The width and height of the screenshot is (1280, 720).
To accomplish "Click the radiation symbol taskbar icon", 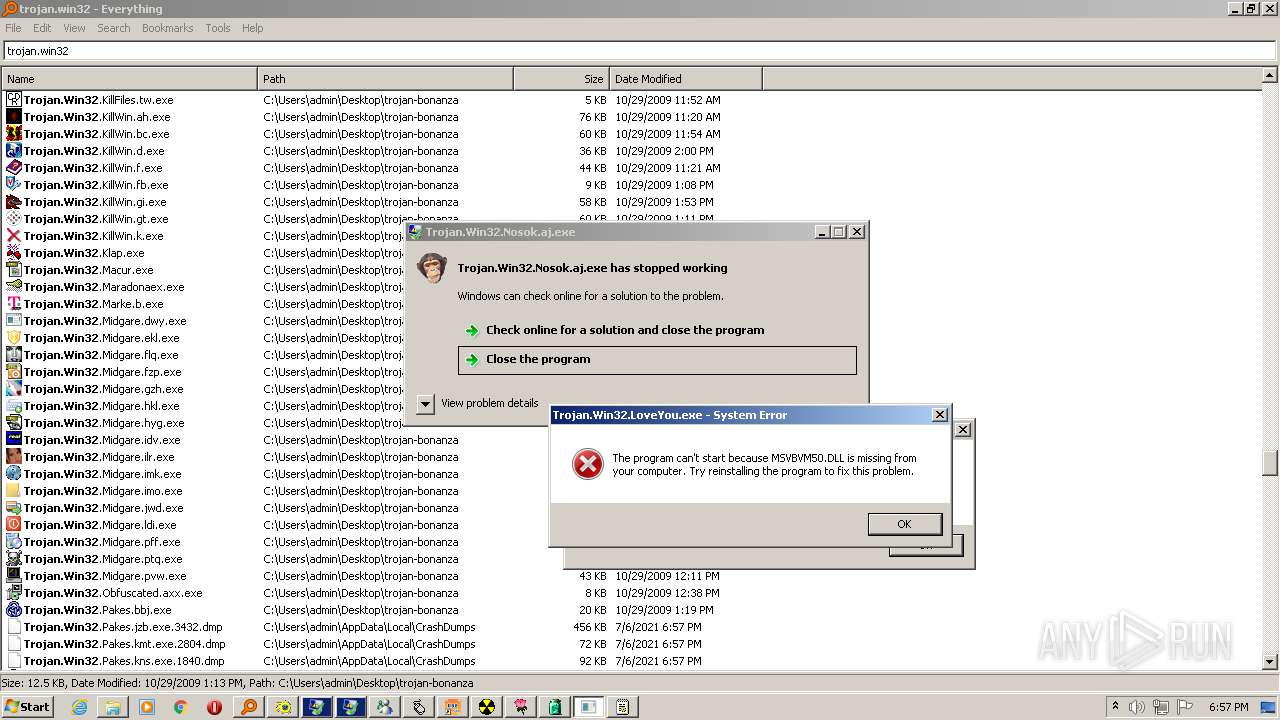I will pyautogui.click(x=487, y=707).
